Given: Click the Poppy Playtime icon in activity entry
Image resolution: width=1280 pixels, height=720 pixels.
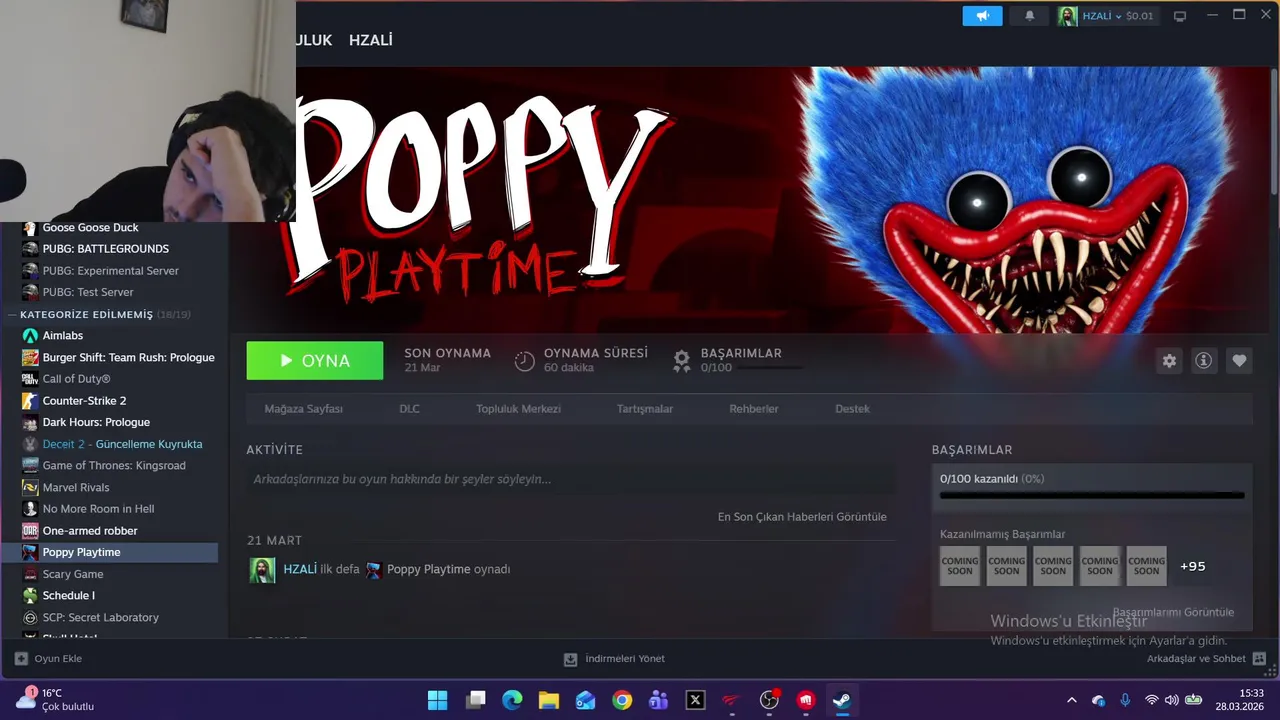Looking at the screenshot, I should tap(374, 570).
